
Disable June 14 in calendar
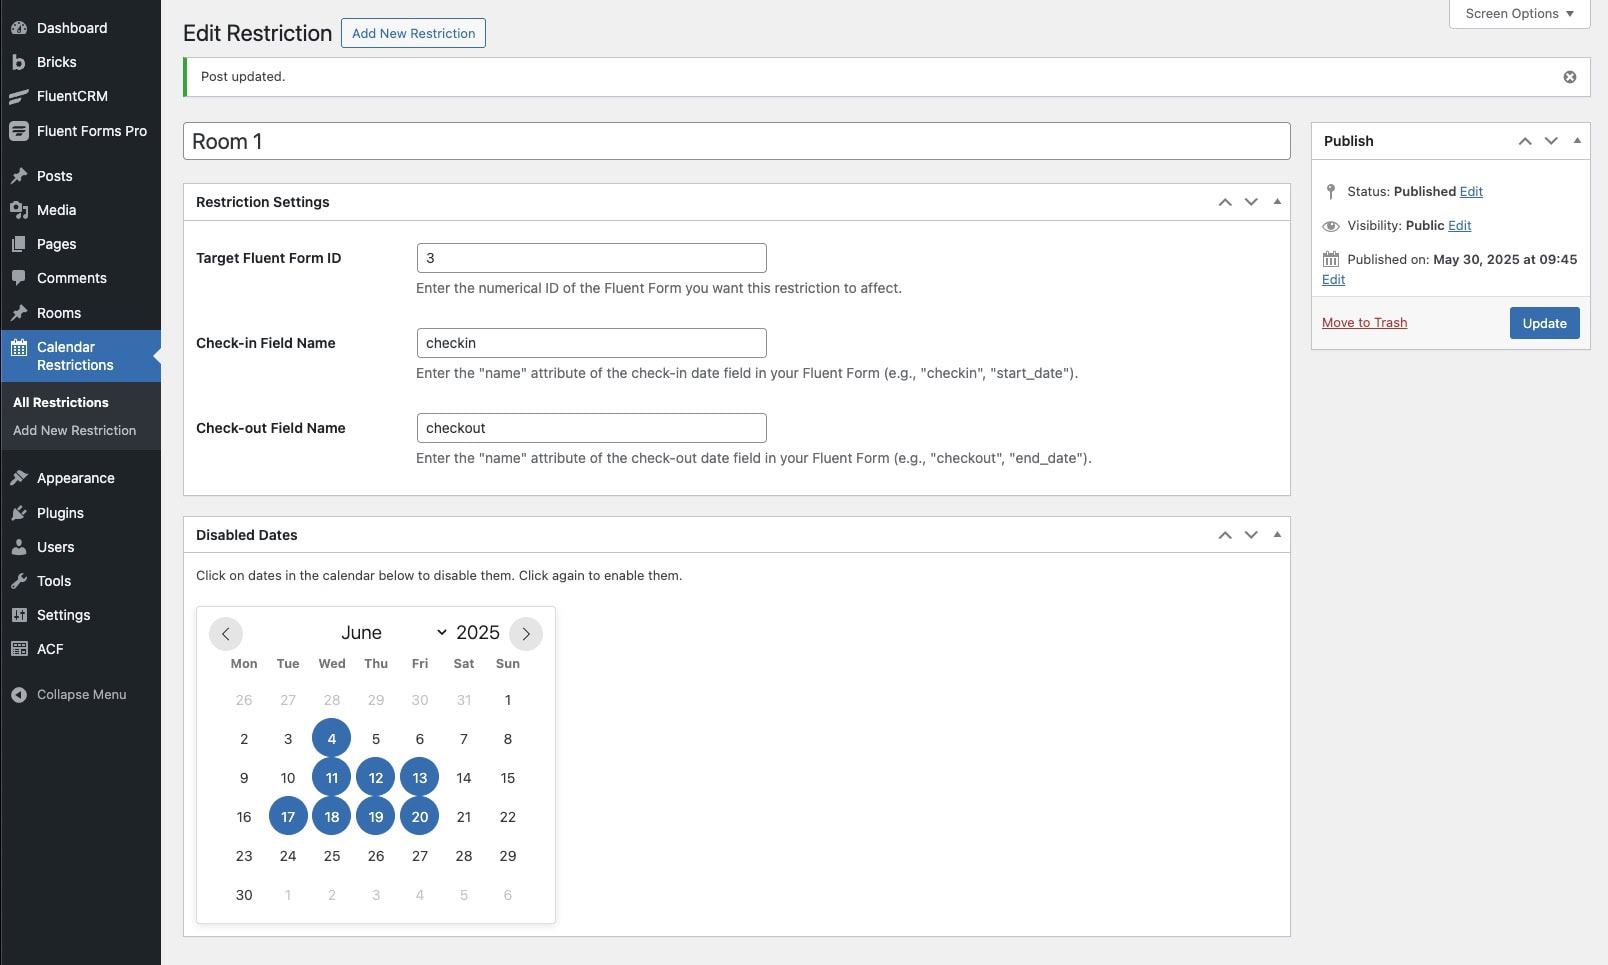click(464, 778)
